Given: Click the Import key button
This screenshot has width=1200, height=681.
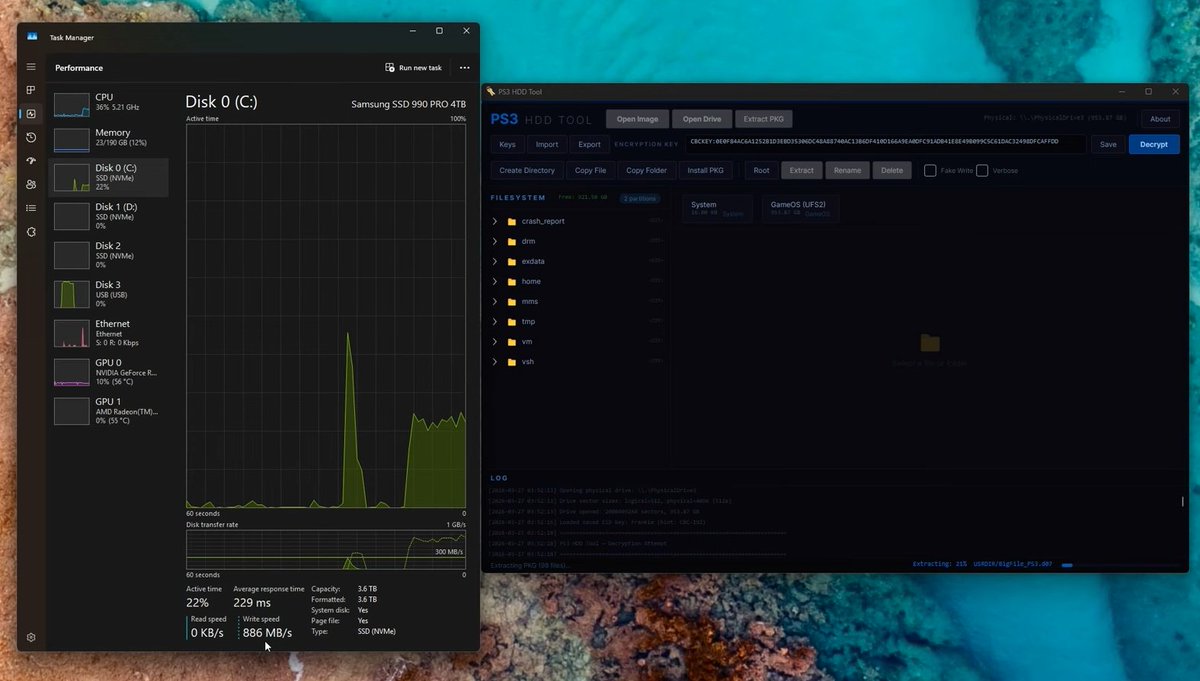Looking at the screenshot, I should (547, 144).
